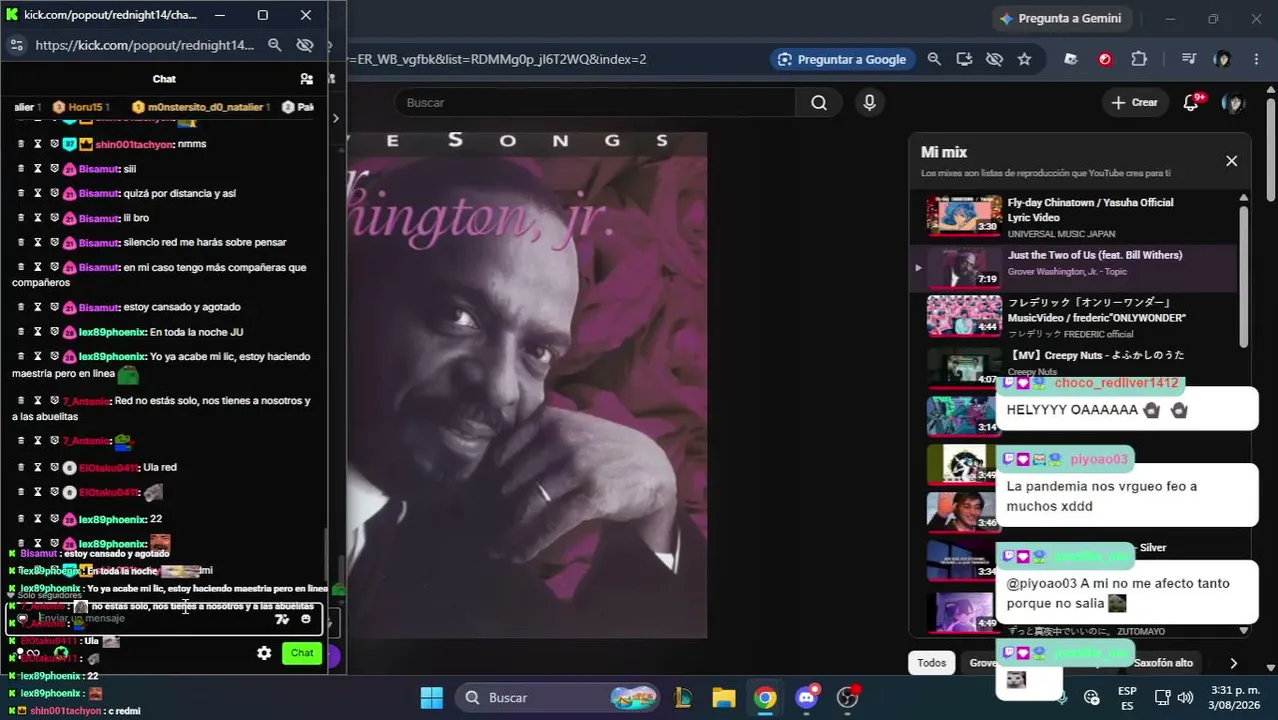Viewport: 1278px width, 720px height.
Task: Click the Mi mix playlist scrollbar
Action: pos(1244,275)
